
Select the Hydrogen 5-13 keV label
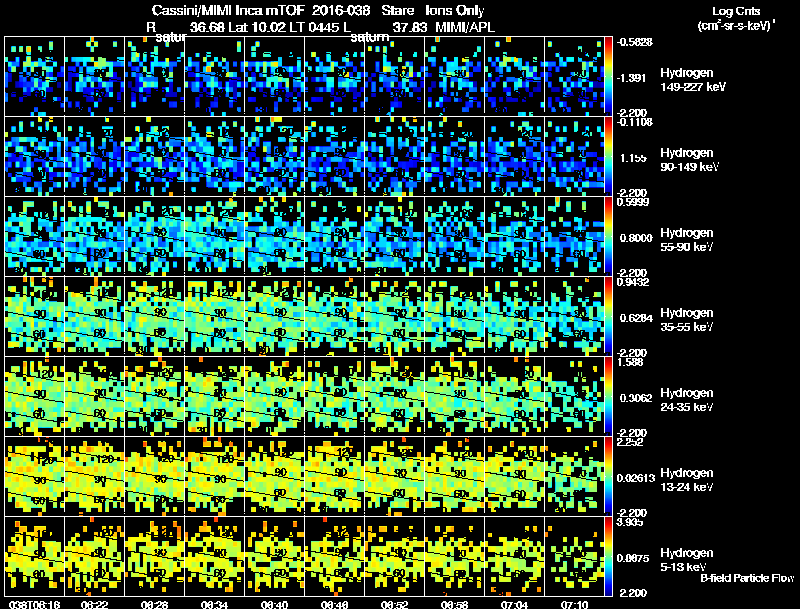[x=687, y=560]
